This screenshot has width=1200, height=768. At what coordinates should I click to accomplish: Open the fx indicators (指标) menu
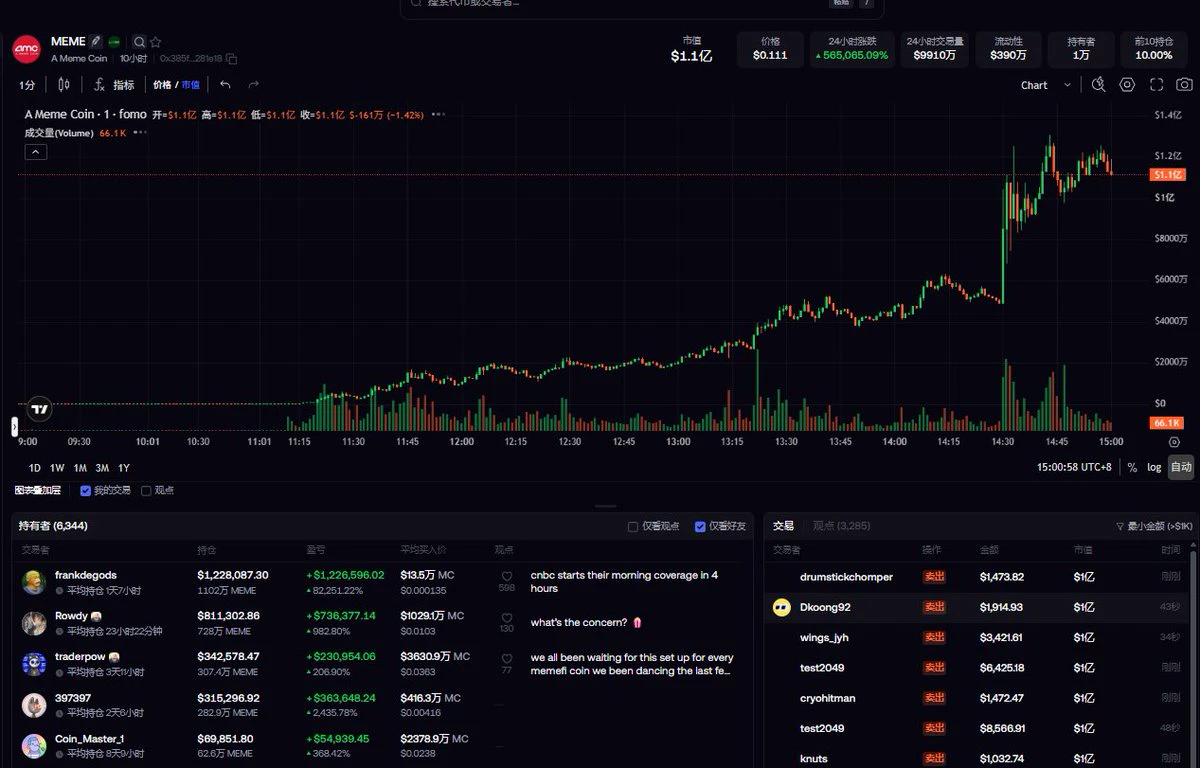[x=114, y=85]
